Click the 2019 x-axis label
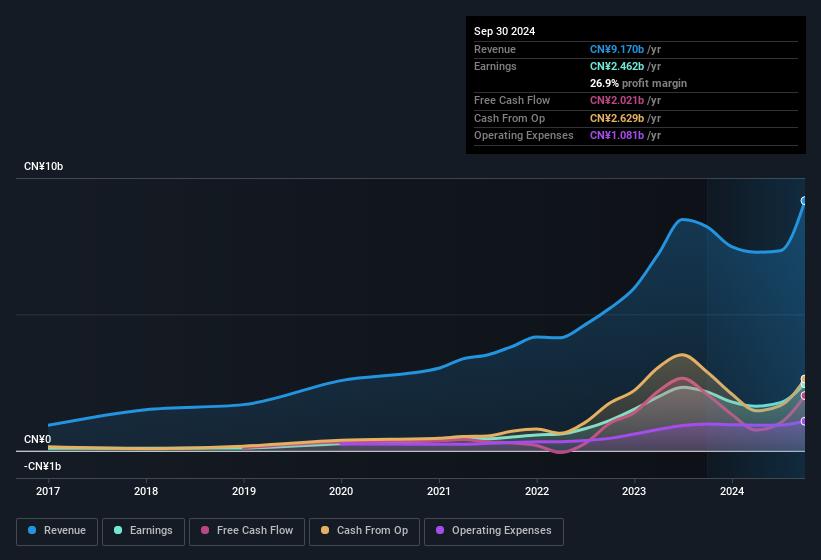This screenshot has height=560, width=821. point(243,491)
